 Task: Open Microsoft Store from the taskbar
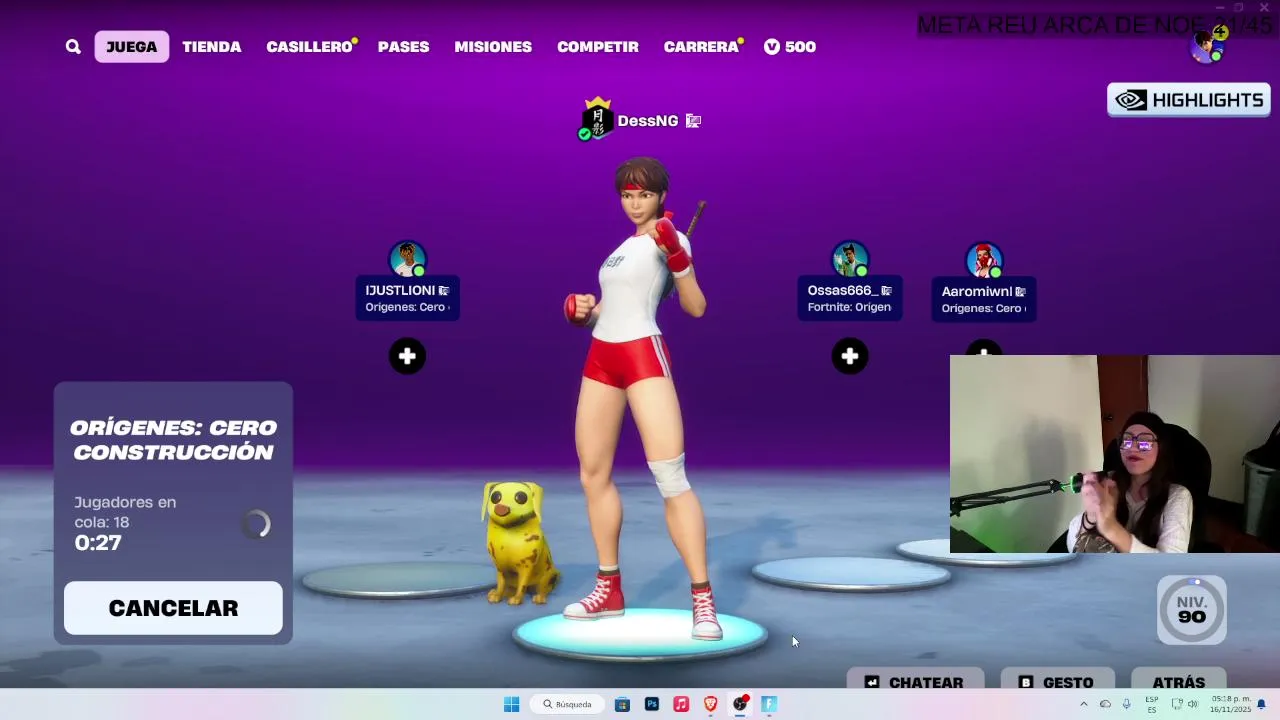(622, 704)
